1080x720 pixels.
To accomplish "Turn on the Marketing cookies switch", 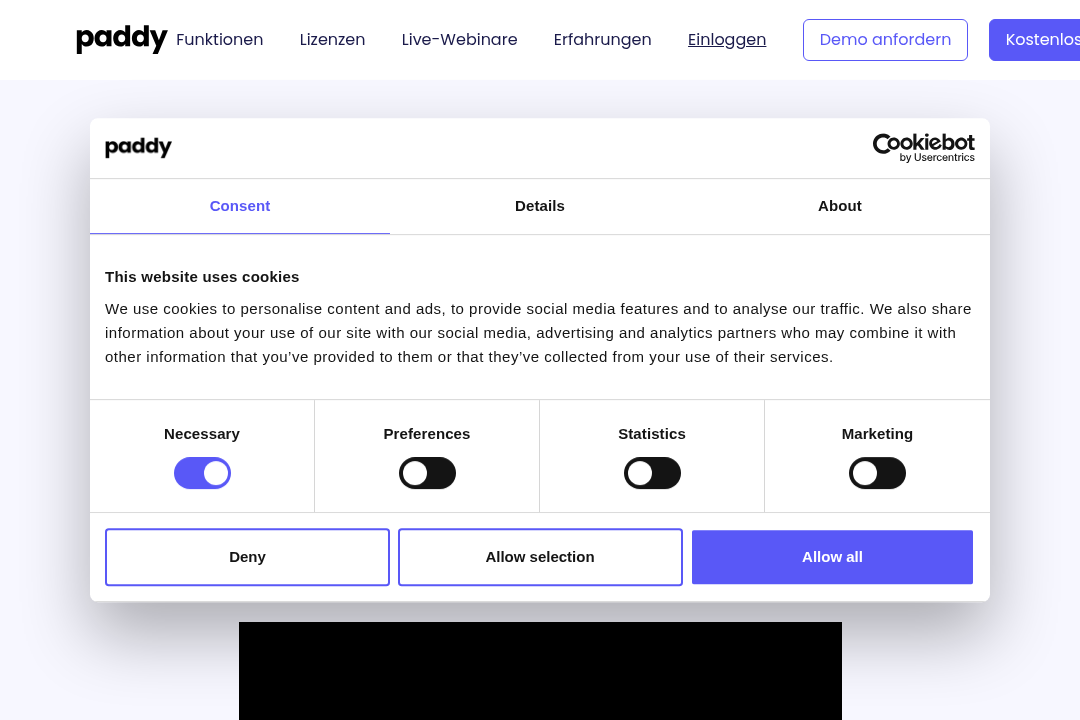I will click(878, 473).
